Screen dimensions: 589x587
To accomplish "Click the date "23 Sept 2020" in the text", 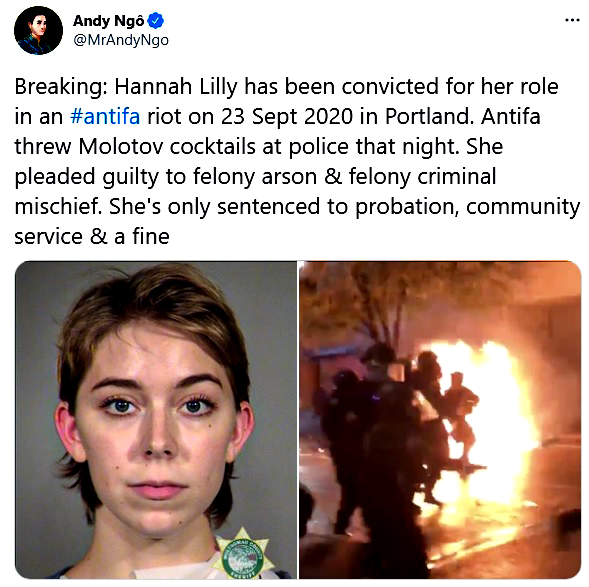I will tap(287, 116).
